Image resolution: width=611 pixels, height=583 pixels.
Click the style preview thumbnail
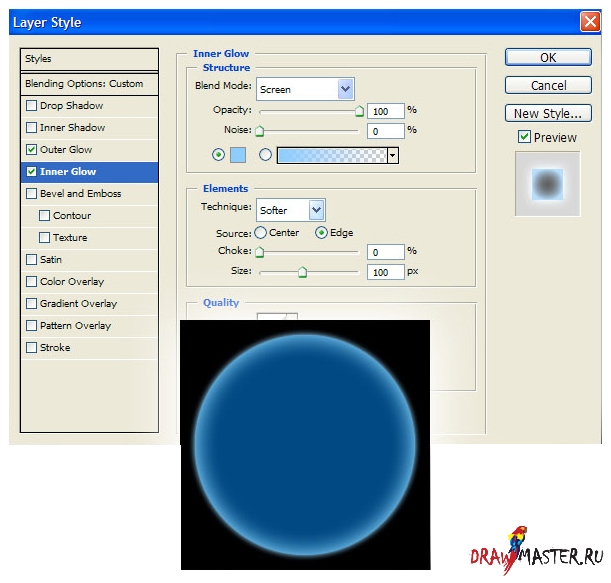click(547, 184)
